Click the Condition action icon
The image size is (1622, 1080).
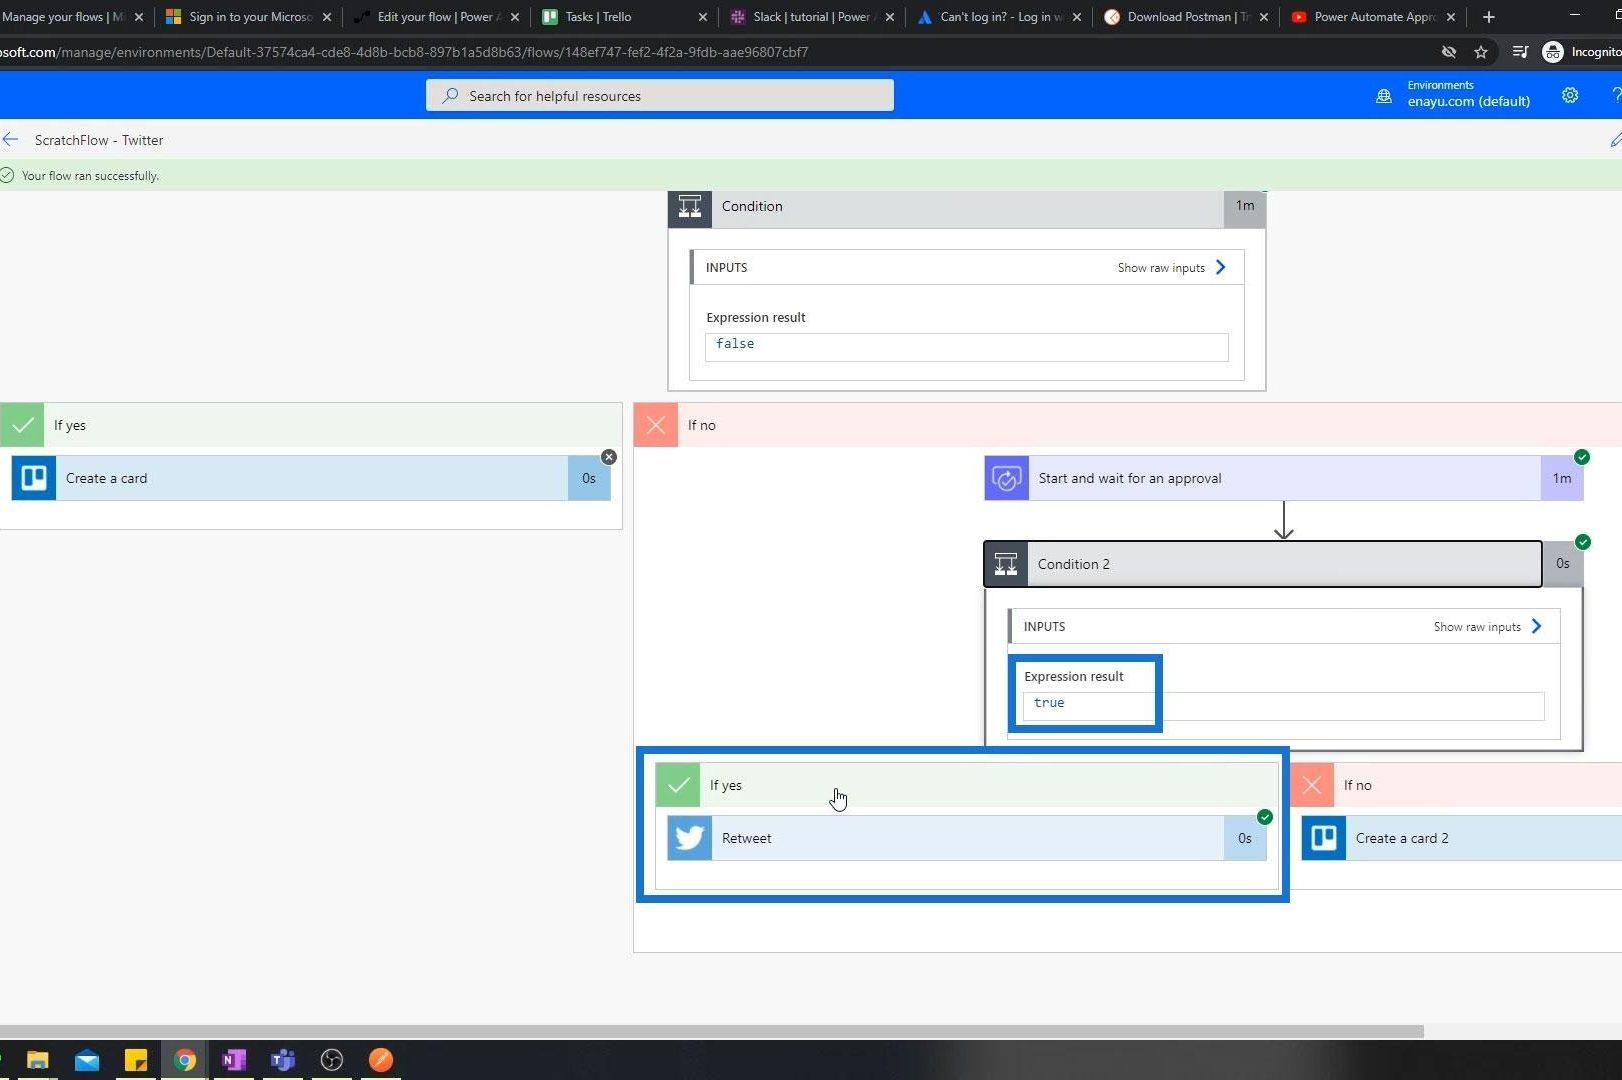(690, 208)
